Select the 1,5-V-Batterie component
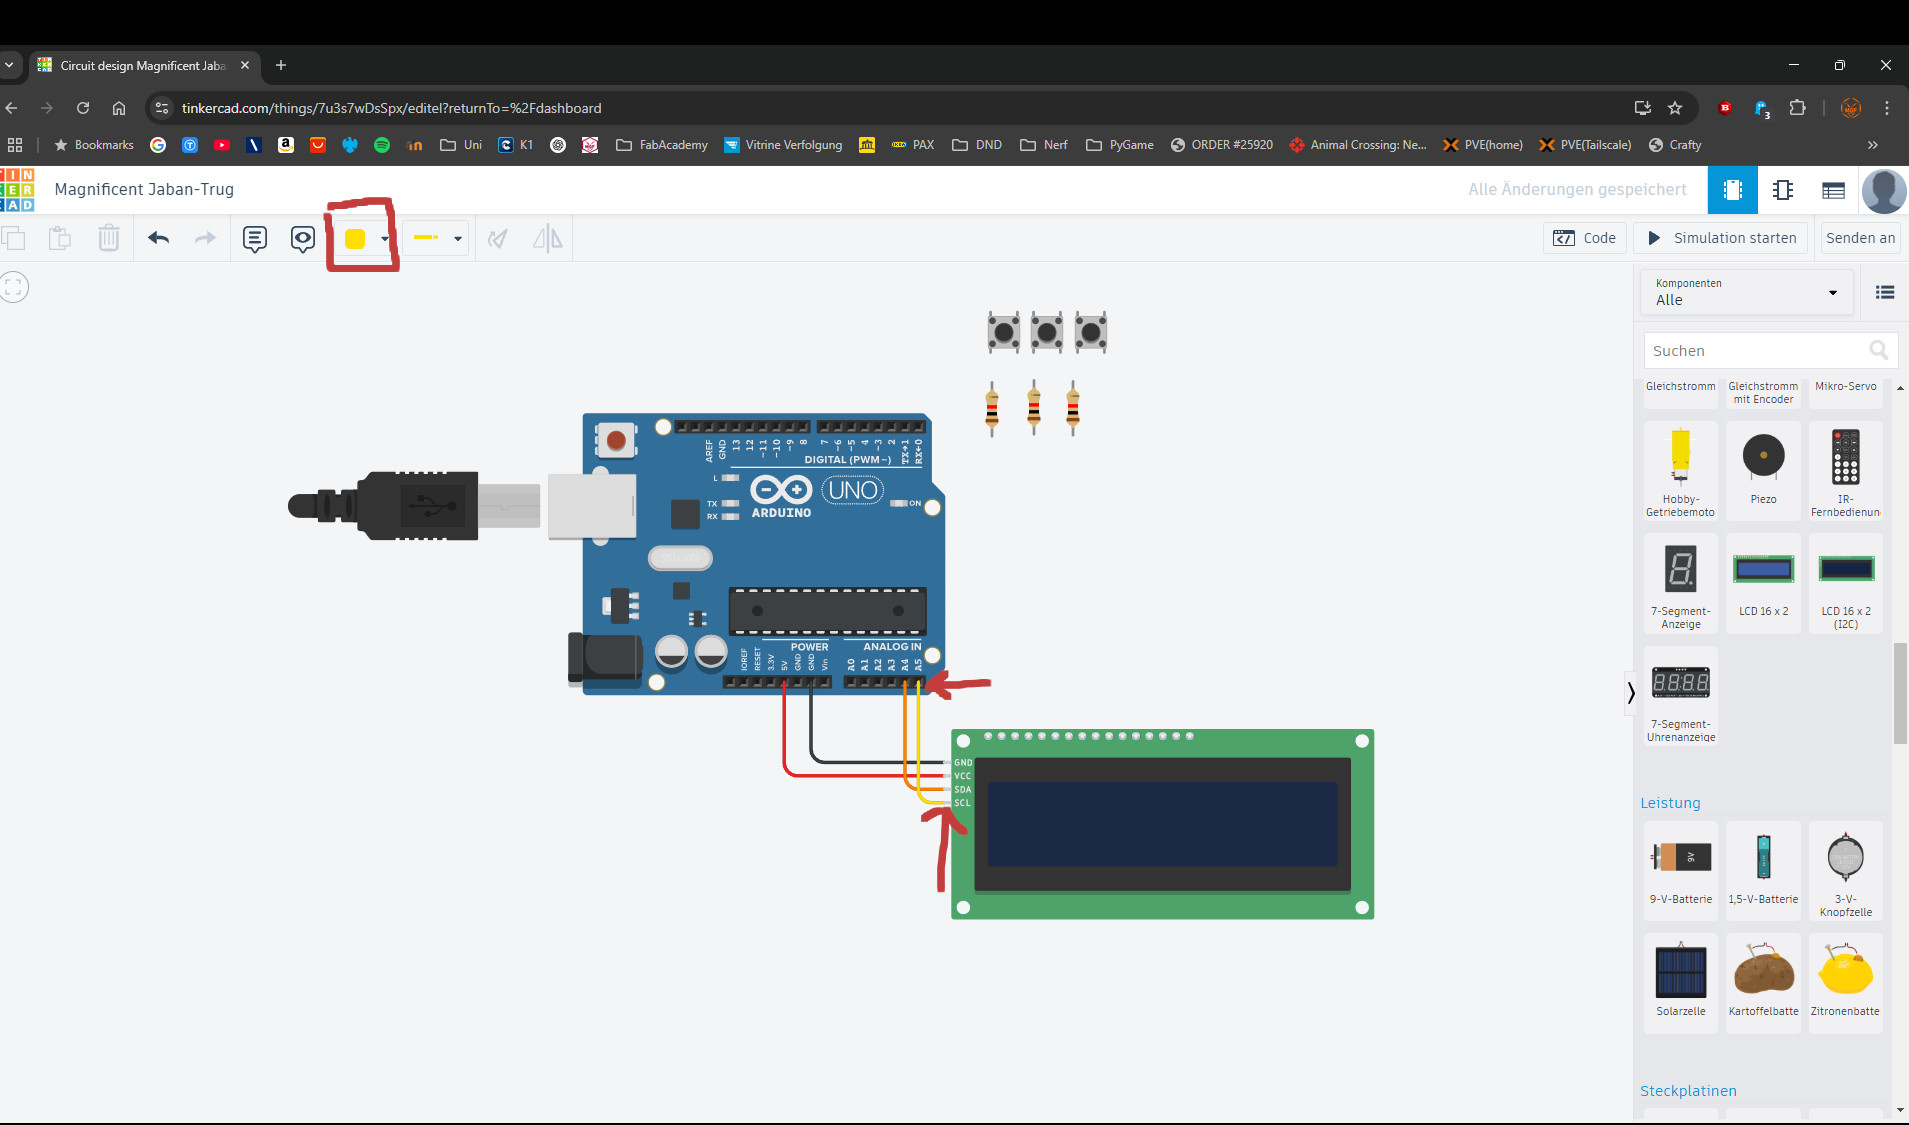The image size is (1909, 1125). click(1763, 870)
